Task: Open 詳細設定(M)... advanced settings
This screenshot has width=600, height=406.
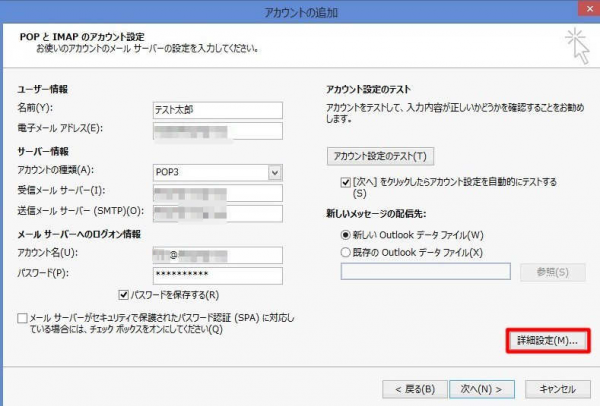Action: pyautogui.click(x=547, y=341)
